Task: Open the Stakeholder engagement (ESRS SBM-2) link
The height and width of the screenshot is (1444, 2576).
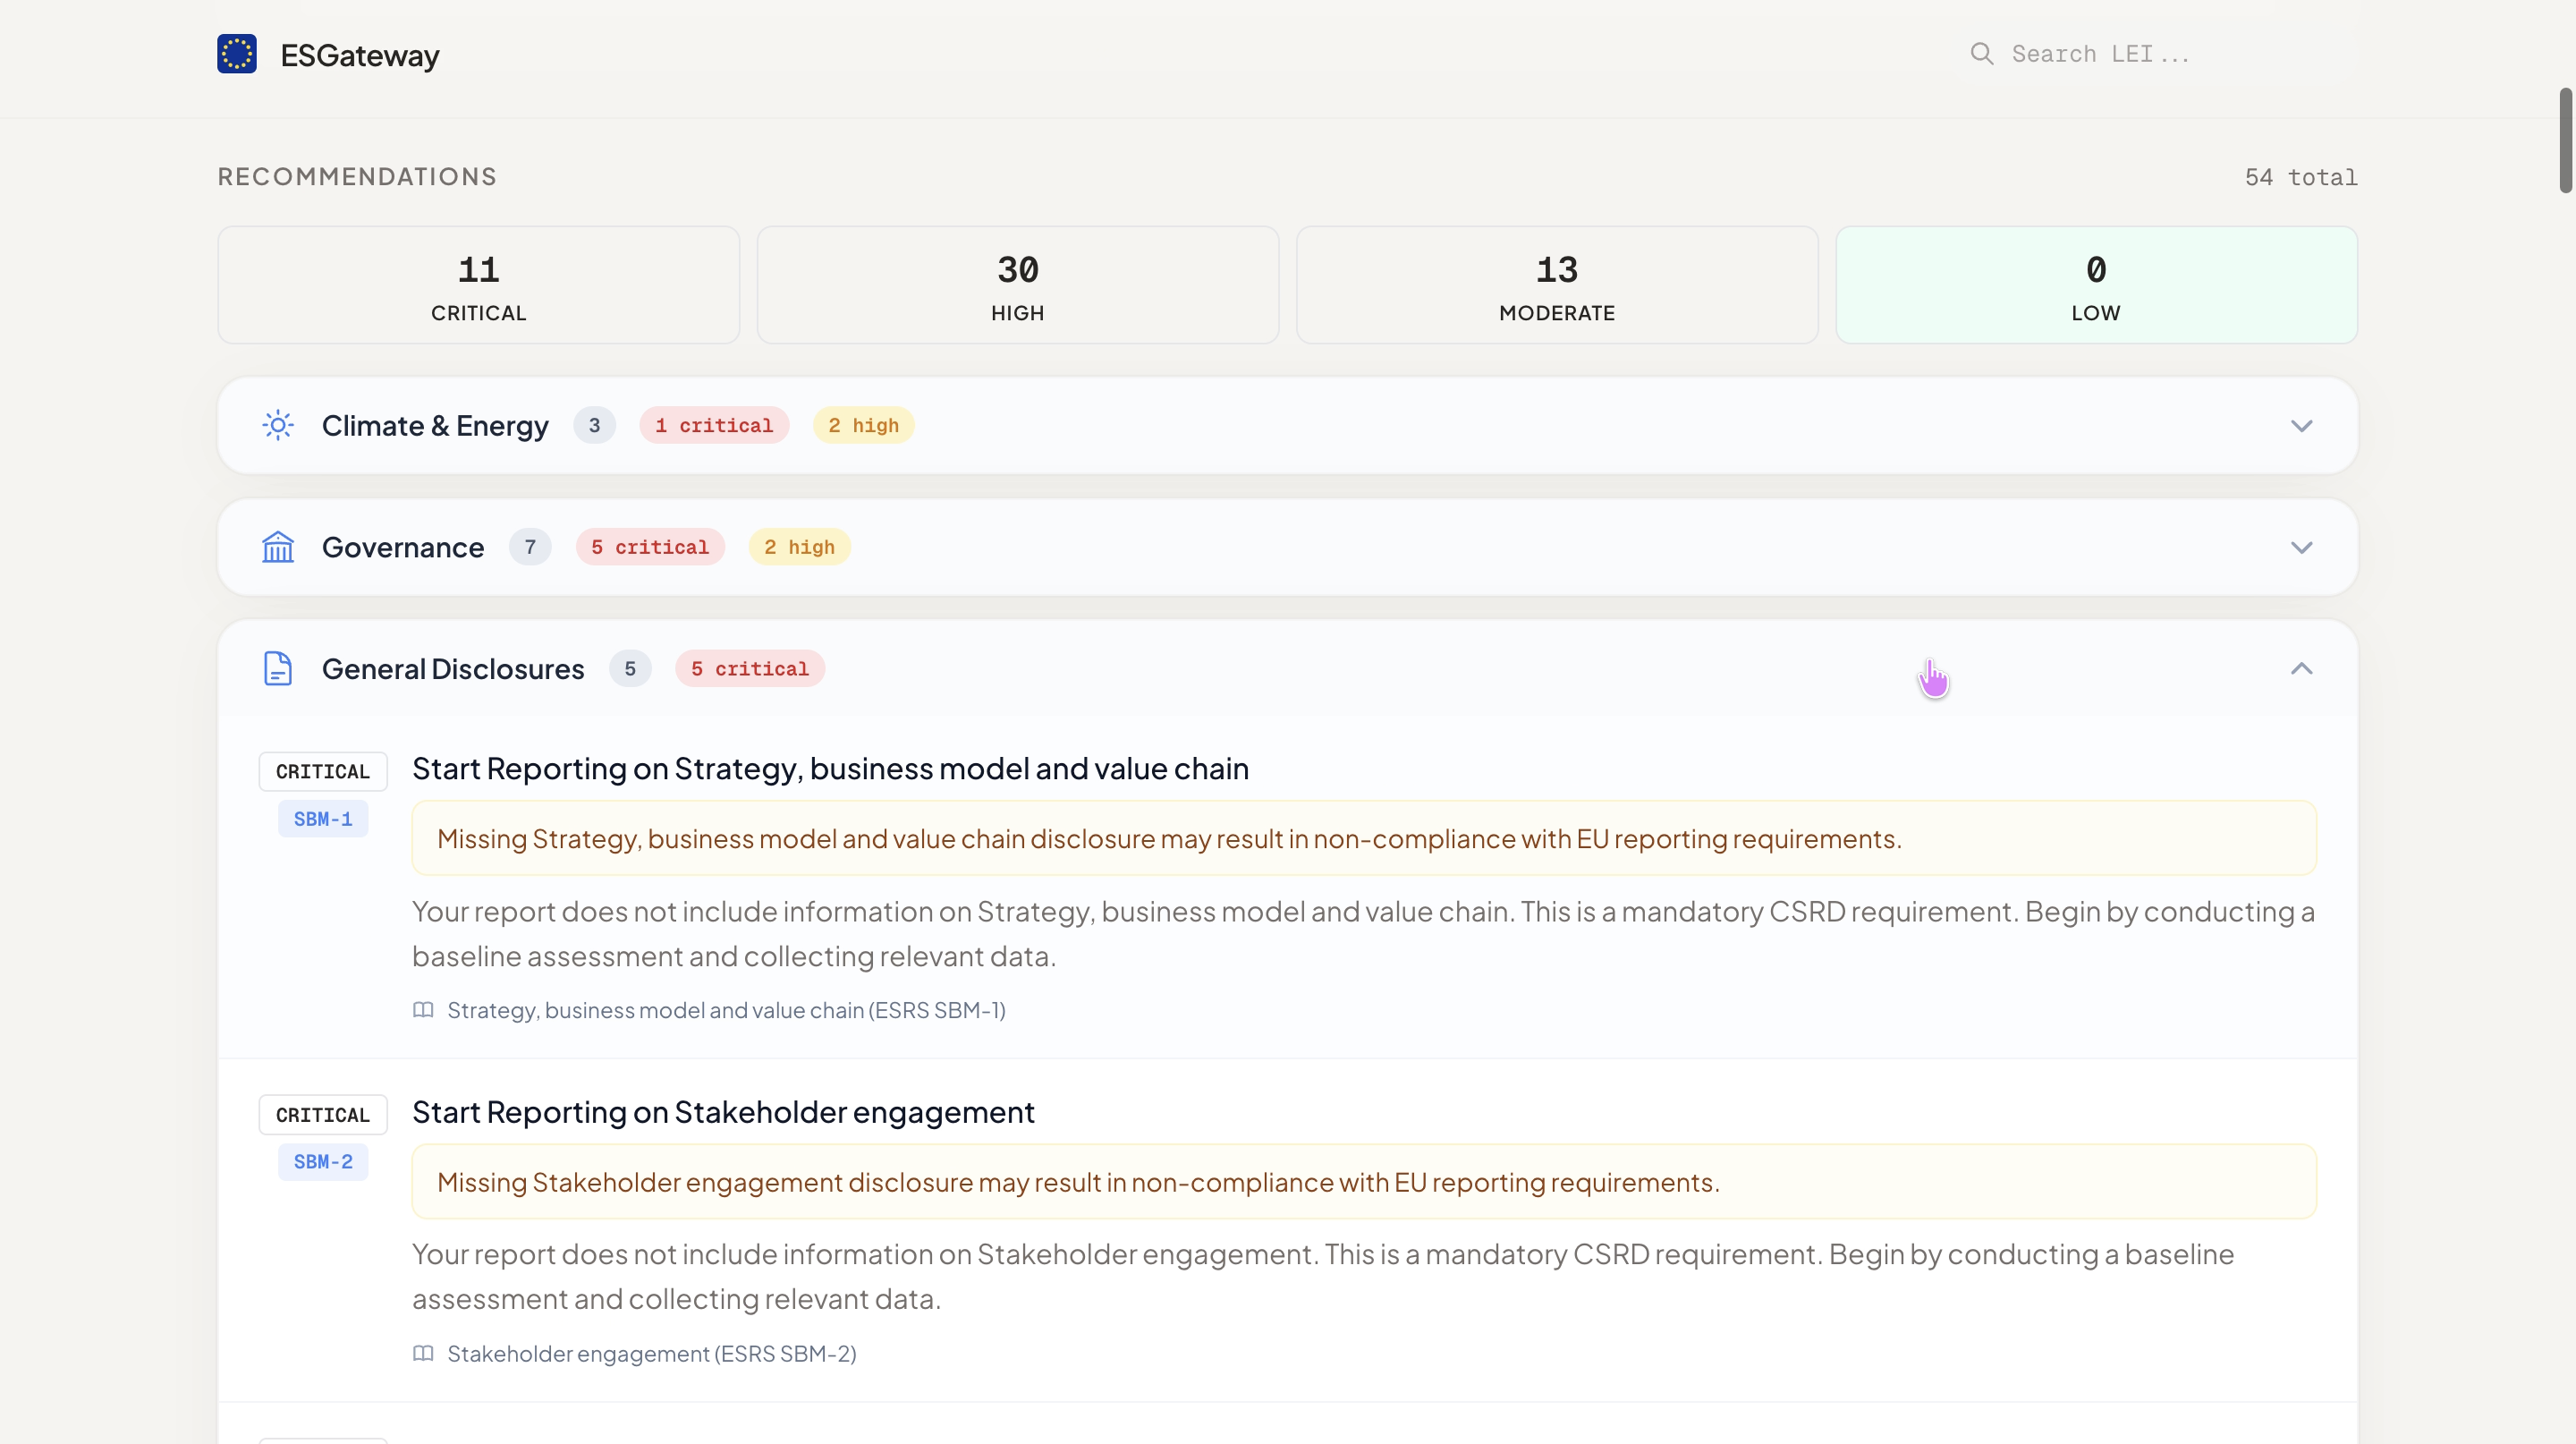Action: tap(651, 1353)
